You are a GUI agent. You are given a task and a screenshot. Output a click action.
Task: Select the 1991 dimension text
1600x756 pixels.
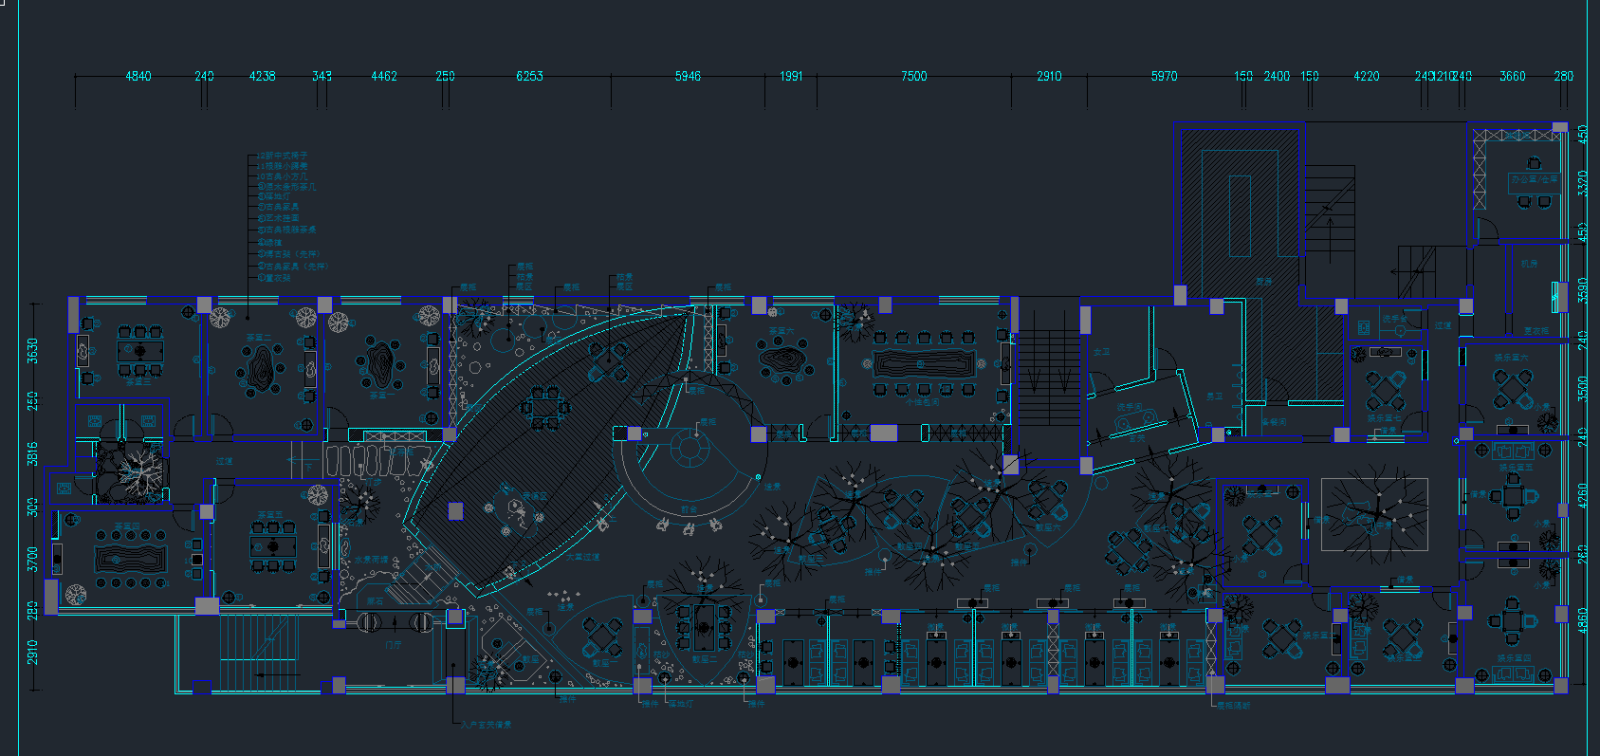tap(791, 76)
